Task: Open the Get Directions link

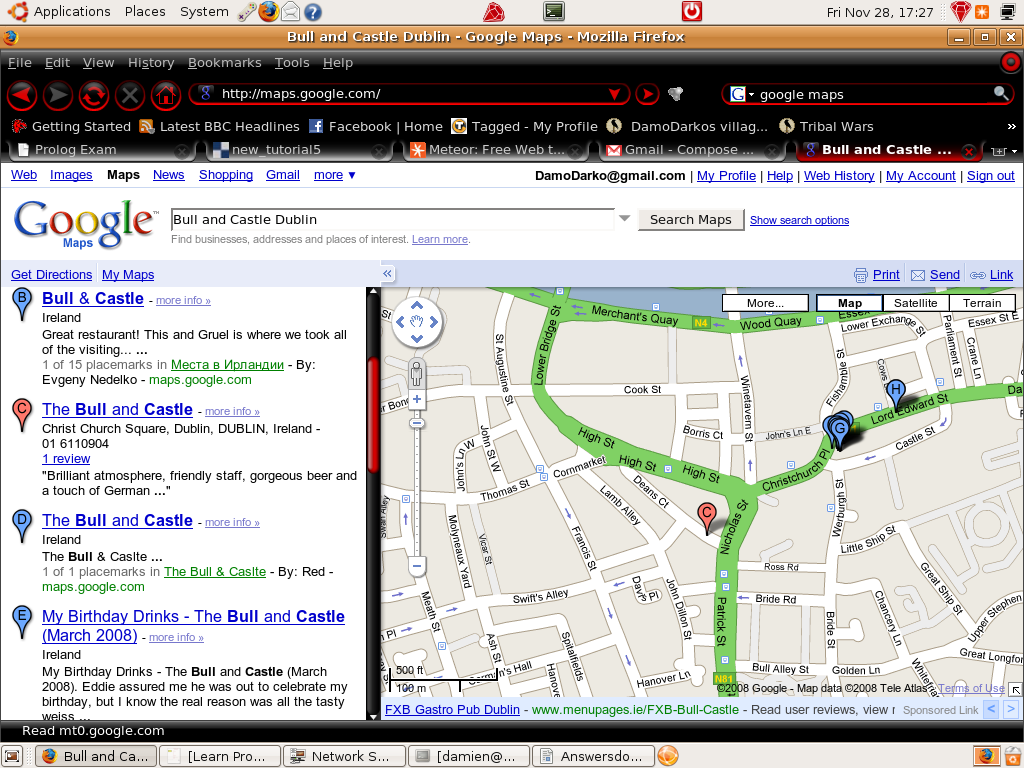Action: coord(51,275)
